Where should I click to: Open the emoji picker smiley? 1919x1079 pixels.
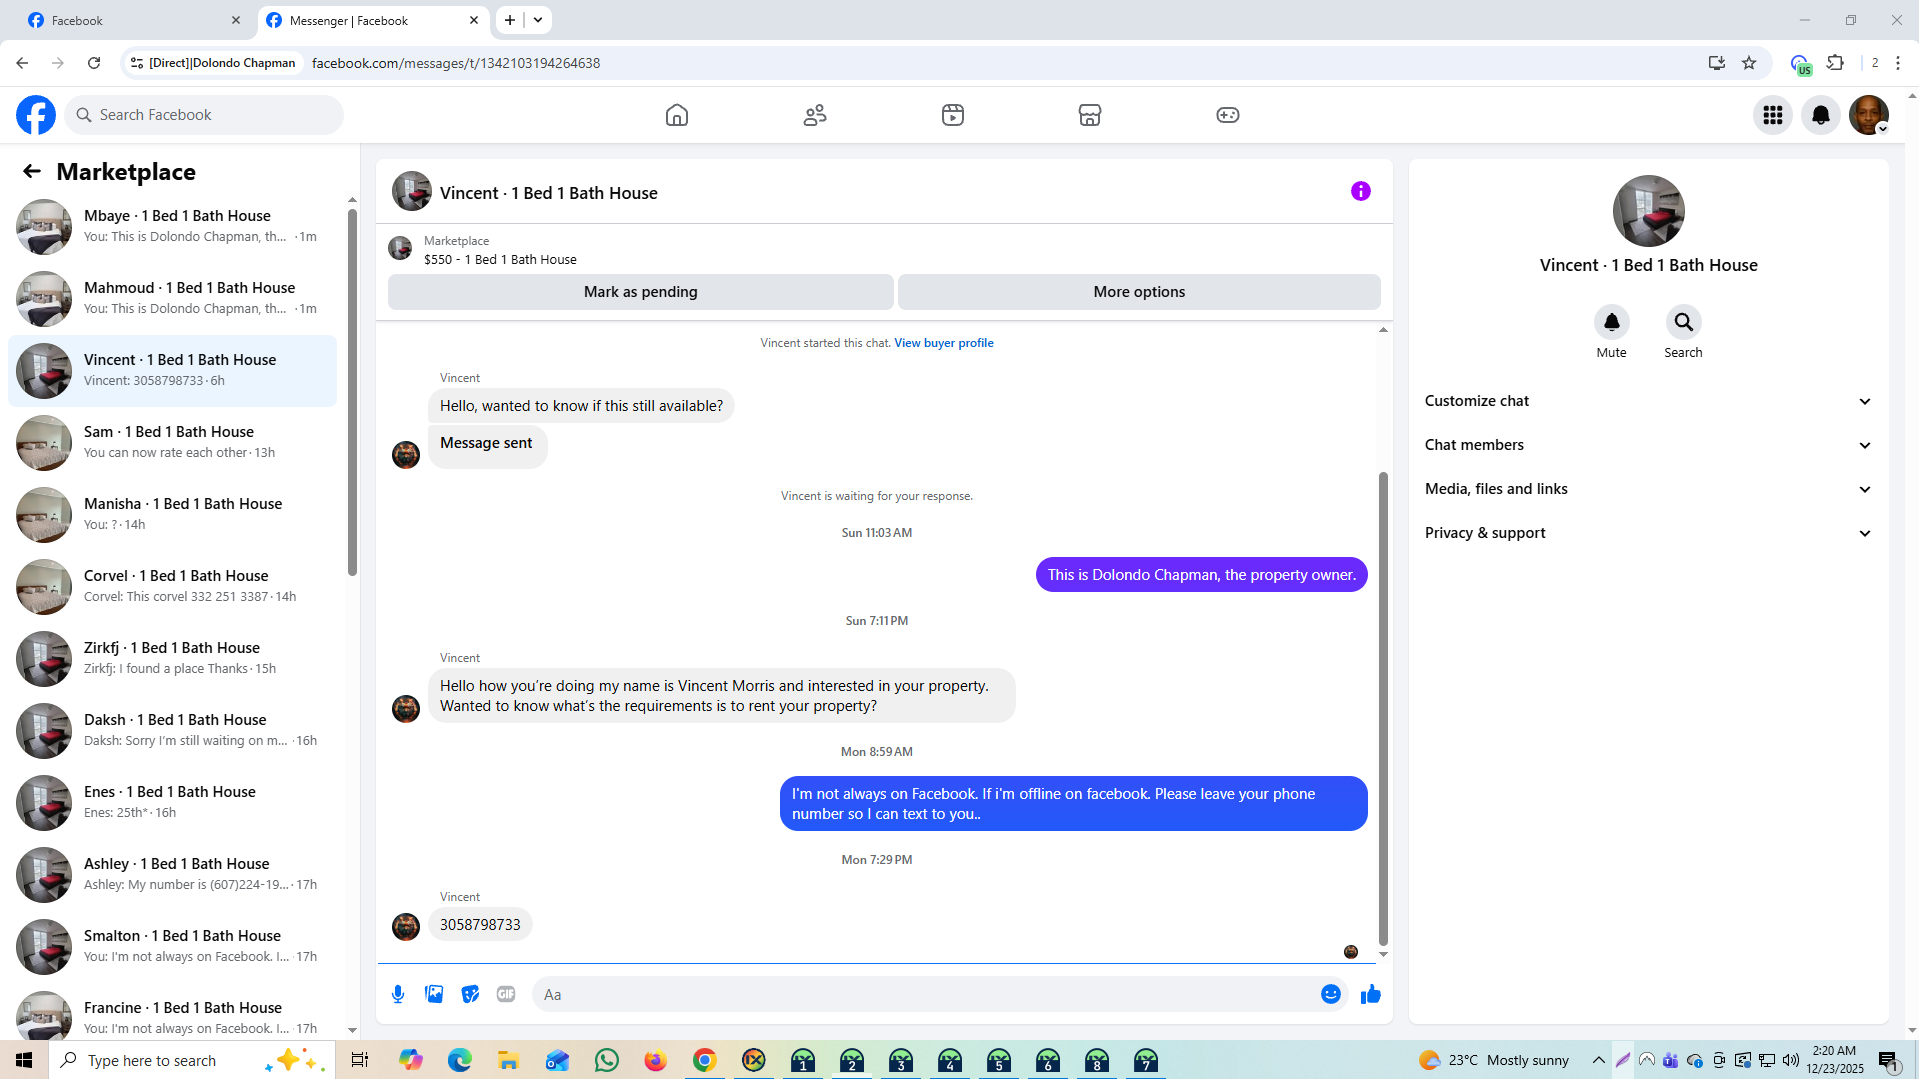pyautogui.click(x=1331, y=994)
